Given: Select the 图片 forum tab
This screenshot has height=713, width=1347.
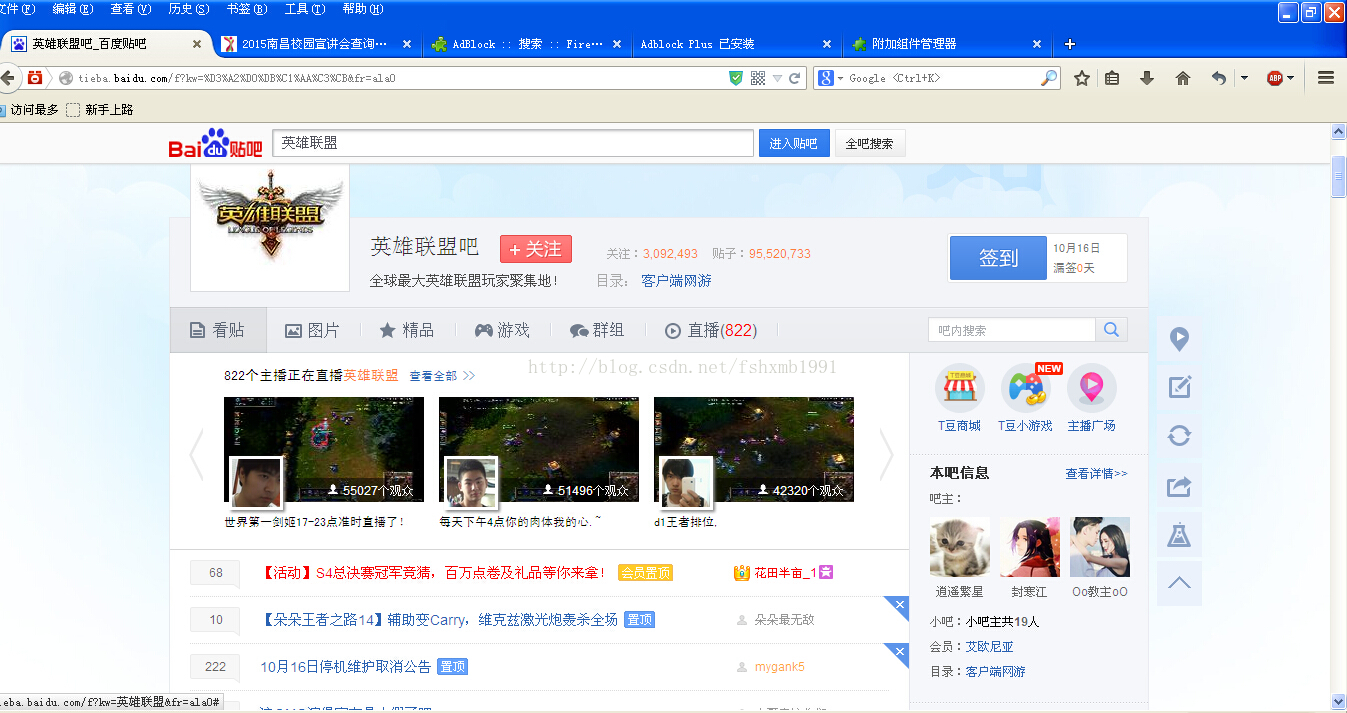Looking at the screenshot, I should coord(312,330).
